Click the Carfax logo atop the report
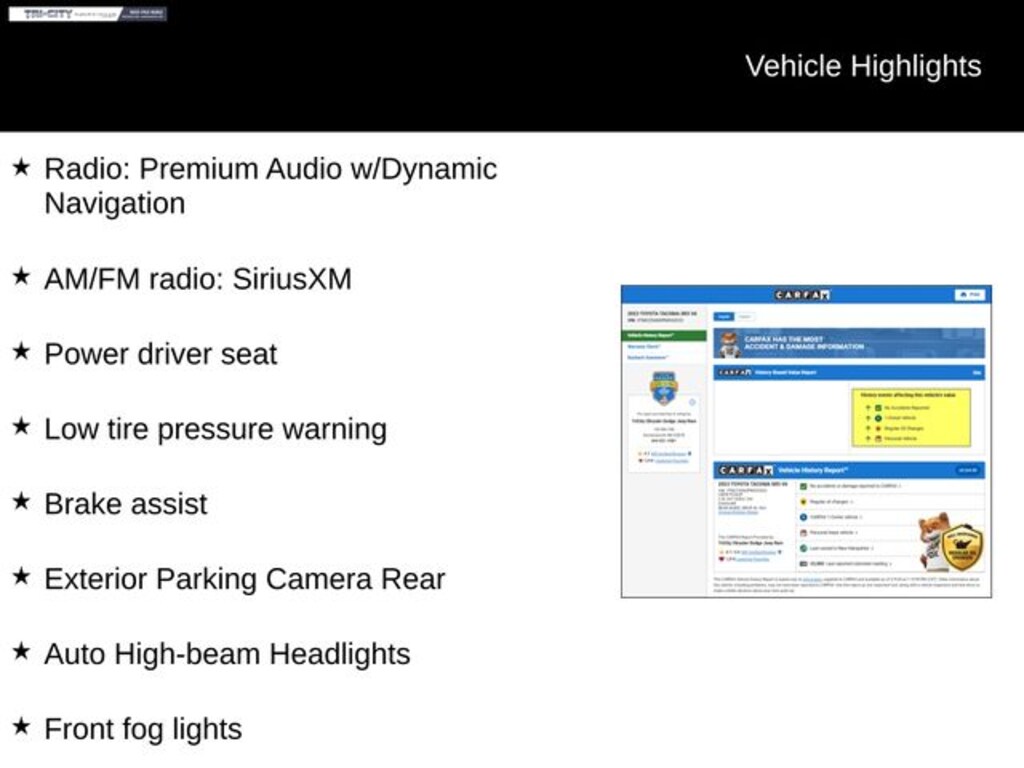Screen dimensions: 1024x768 tap(802, 295)
